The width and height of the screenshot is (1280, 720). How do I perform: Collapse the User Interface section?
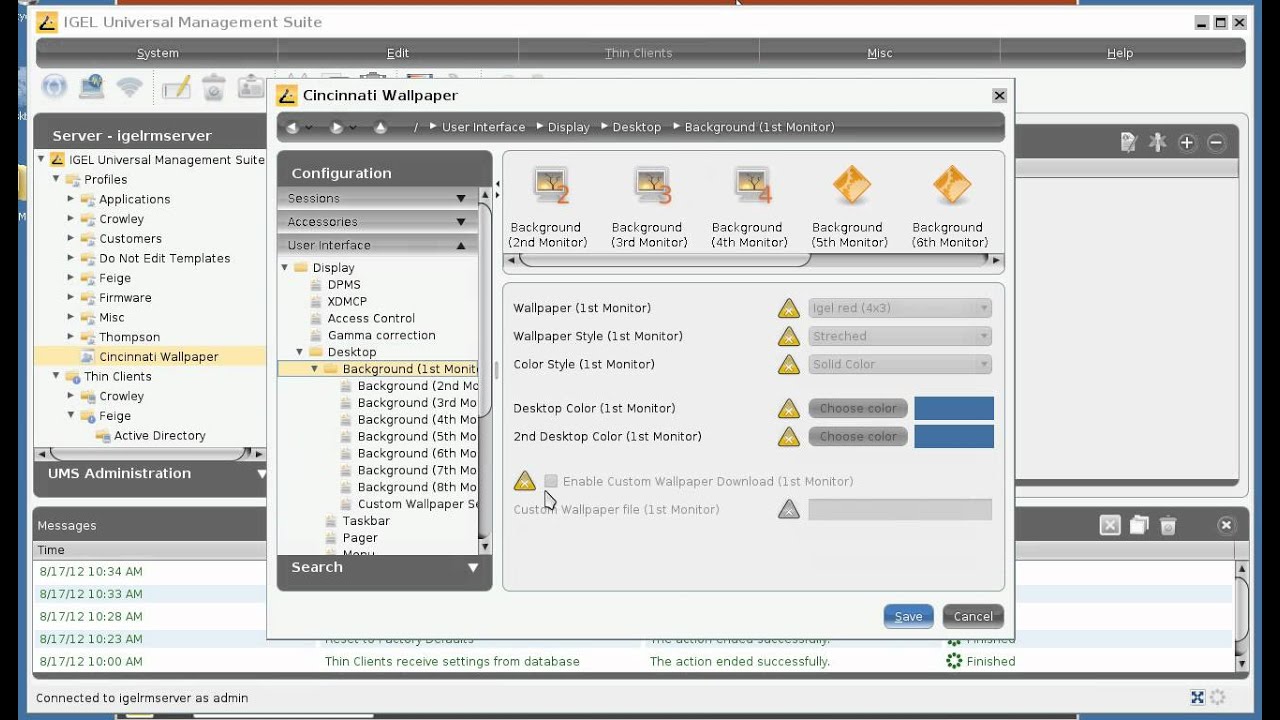pos(378,245)
